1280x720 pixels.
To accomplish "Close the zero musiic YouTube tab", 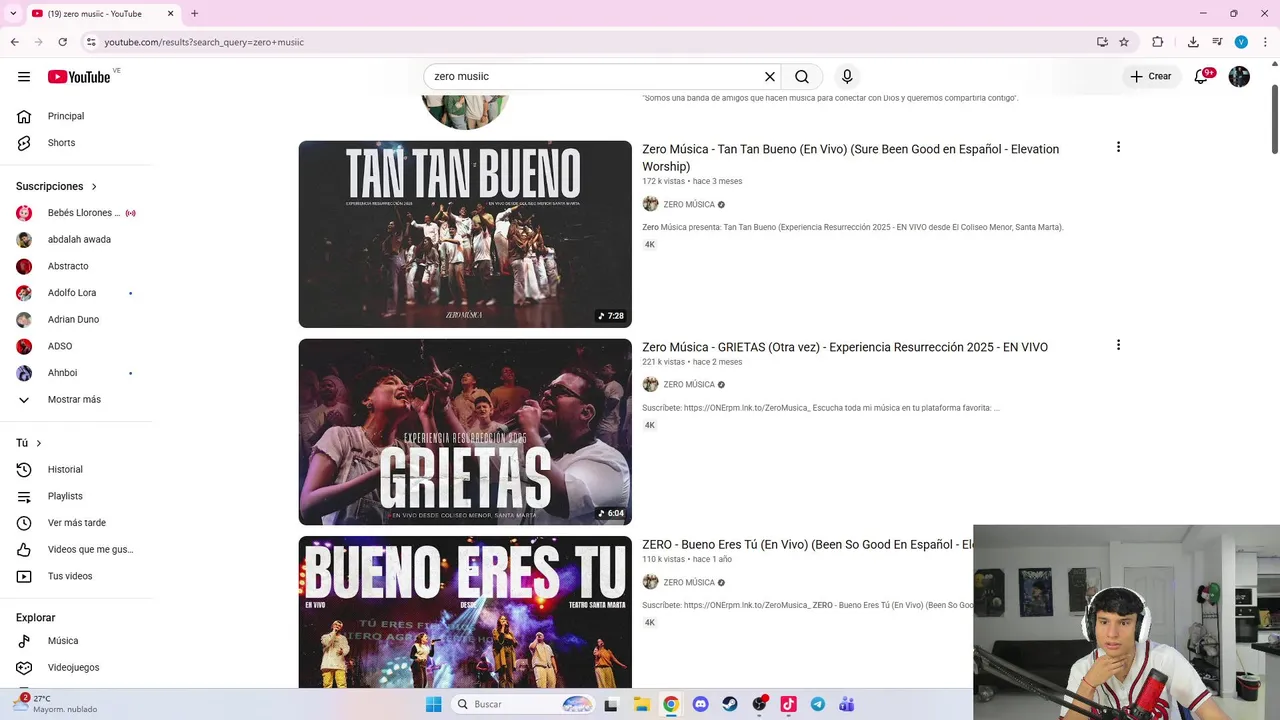I will (x=170, y=14).
